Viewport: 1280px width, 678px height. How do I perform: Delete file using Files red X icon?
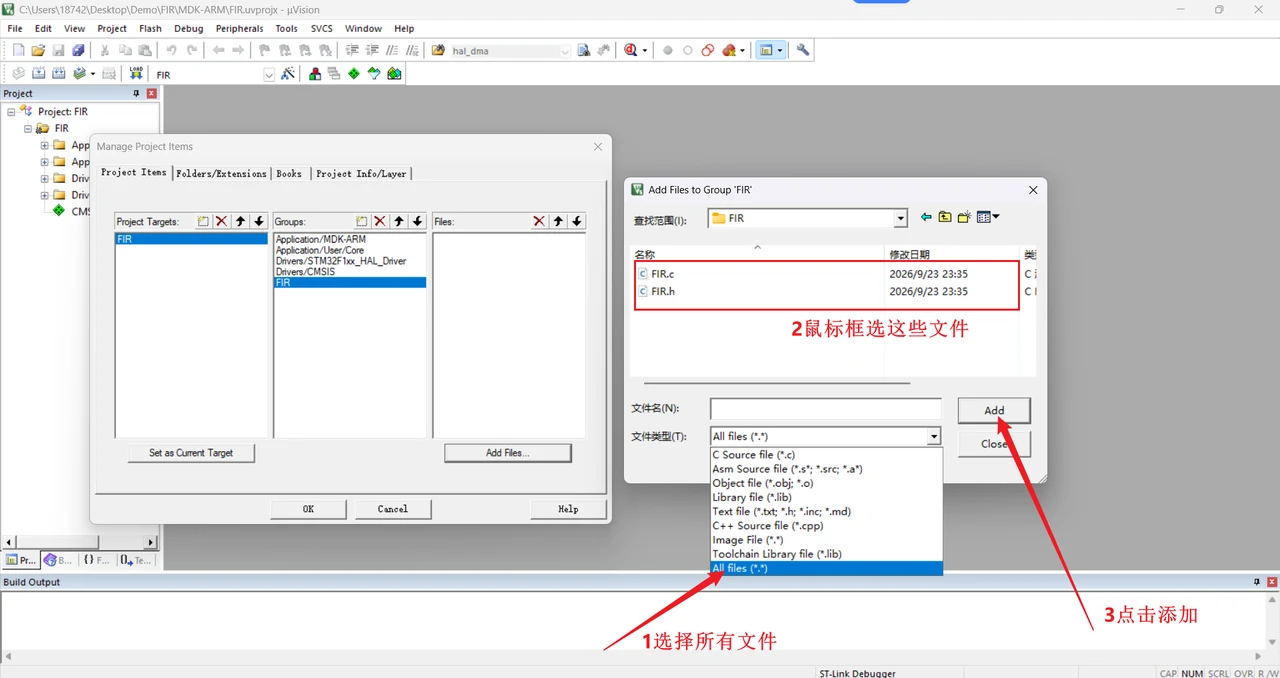pyautogui.click(x=539, y=221)
